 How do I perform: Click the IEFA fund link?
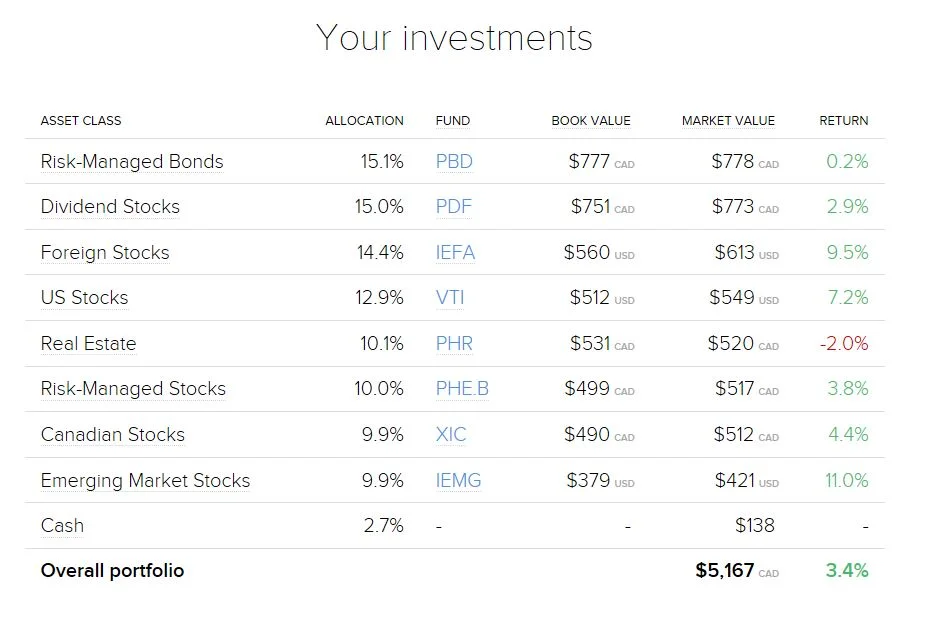click(x=455, y=252)
